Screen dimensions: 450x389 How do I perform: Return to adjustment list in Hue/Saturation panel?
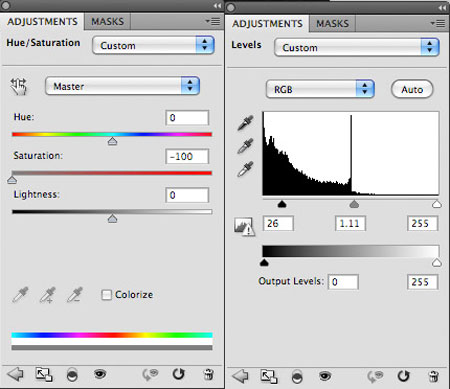(x=15, y=374)
